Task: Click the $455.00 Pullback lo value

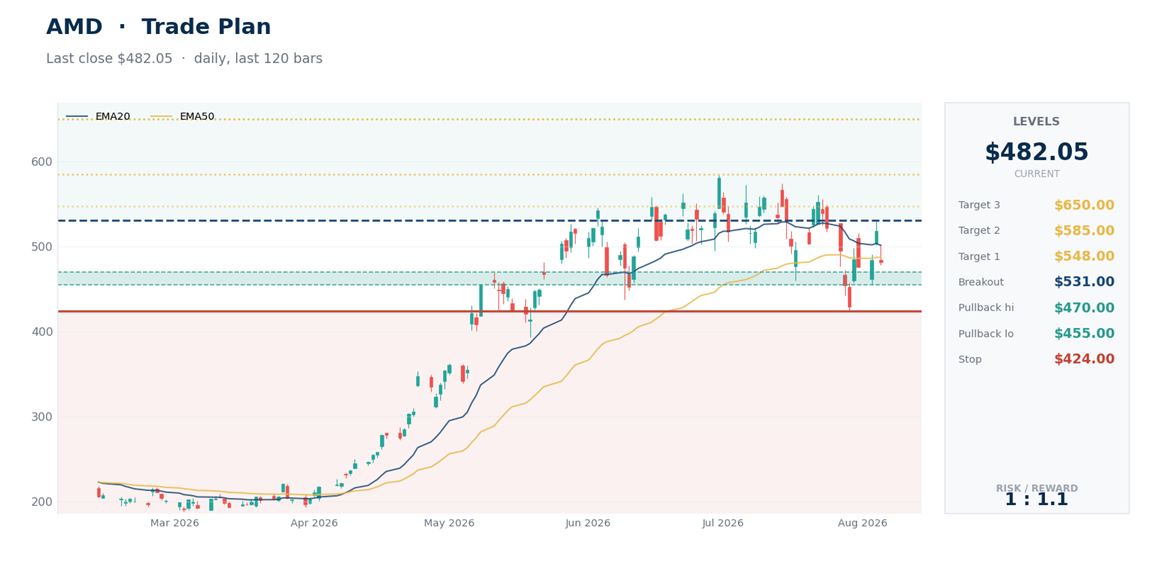Action: tap(1084, 334)
